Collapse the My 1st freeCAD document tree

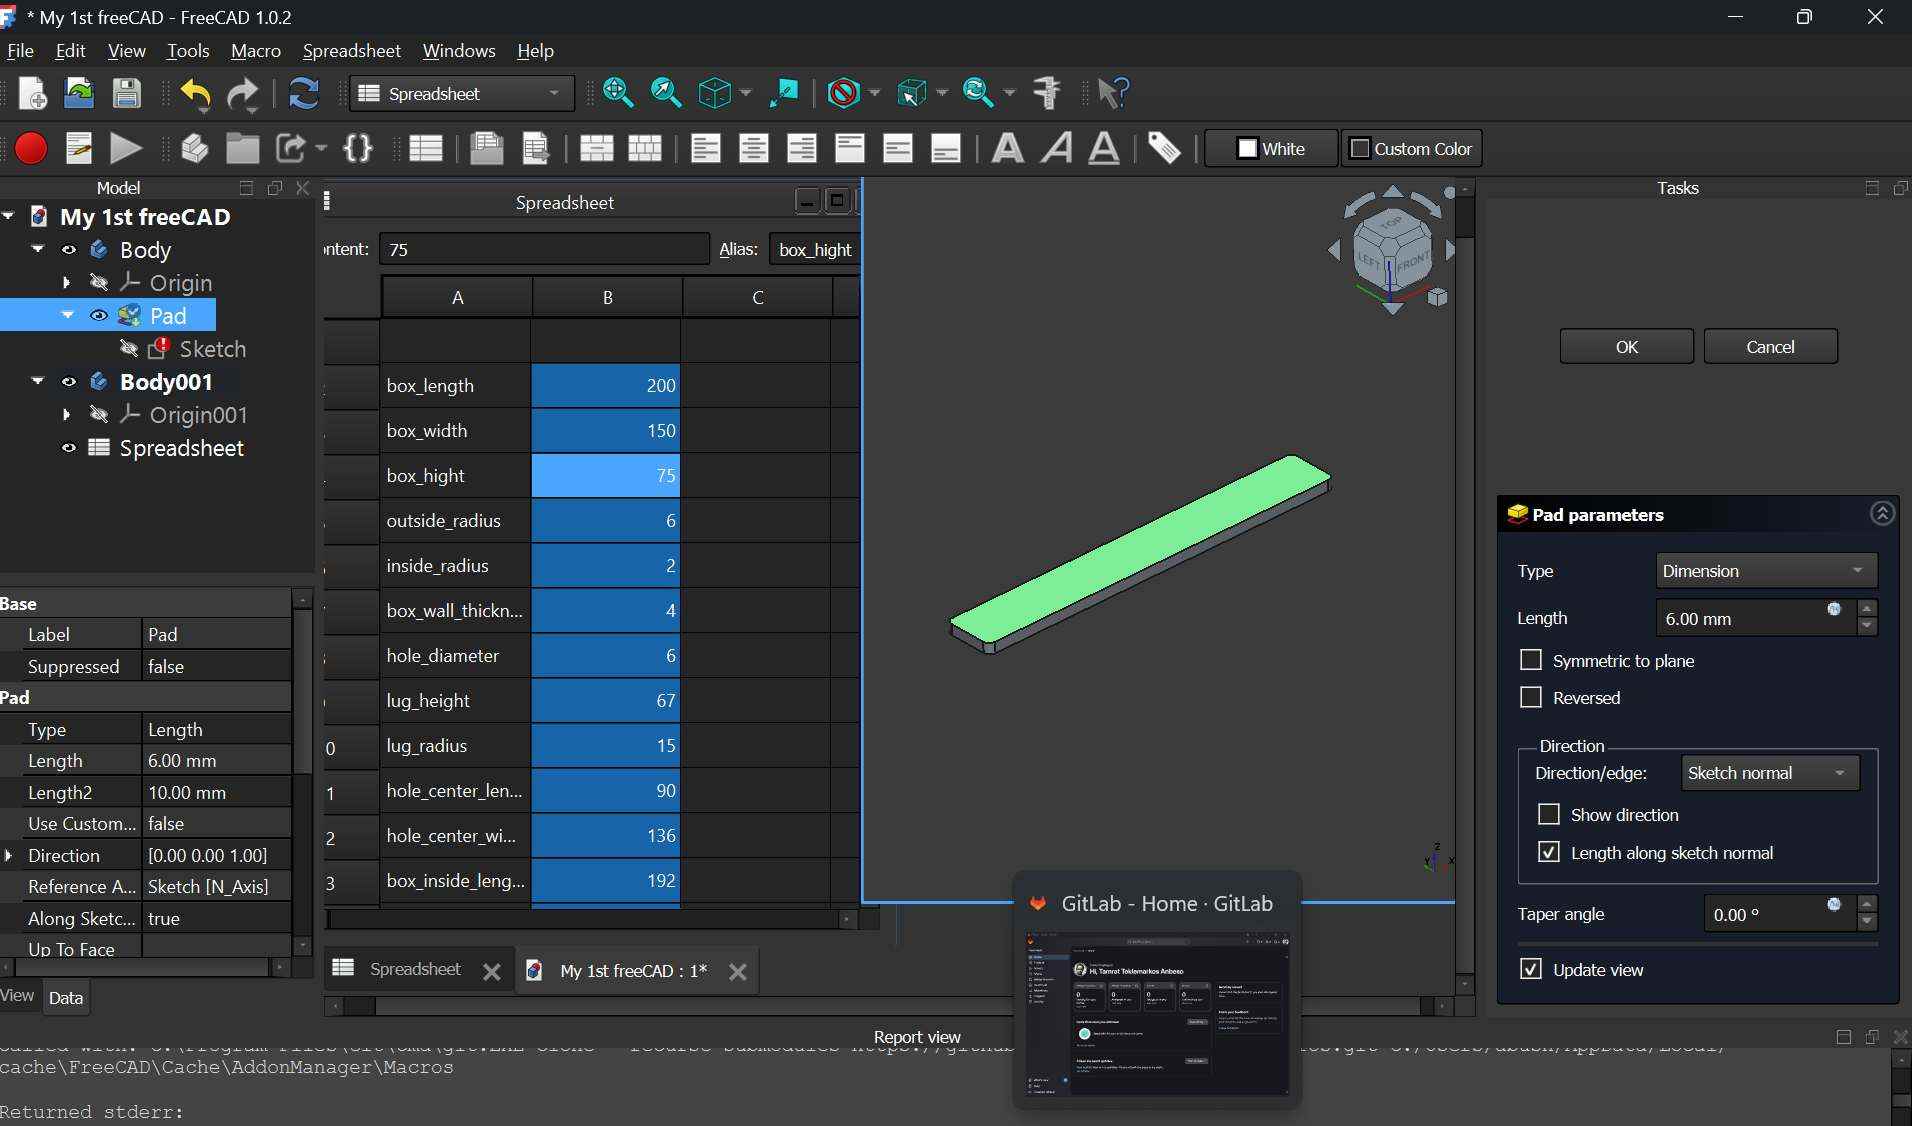9,216
